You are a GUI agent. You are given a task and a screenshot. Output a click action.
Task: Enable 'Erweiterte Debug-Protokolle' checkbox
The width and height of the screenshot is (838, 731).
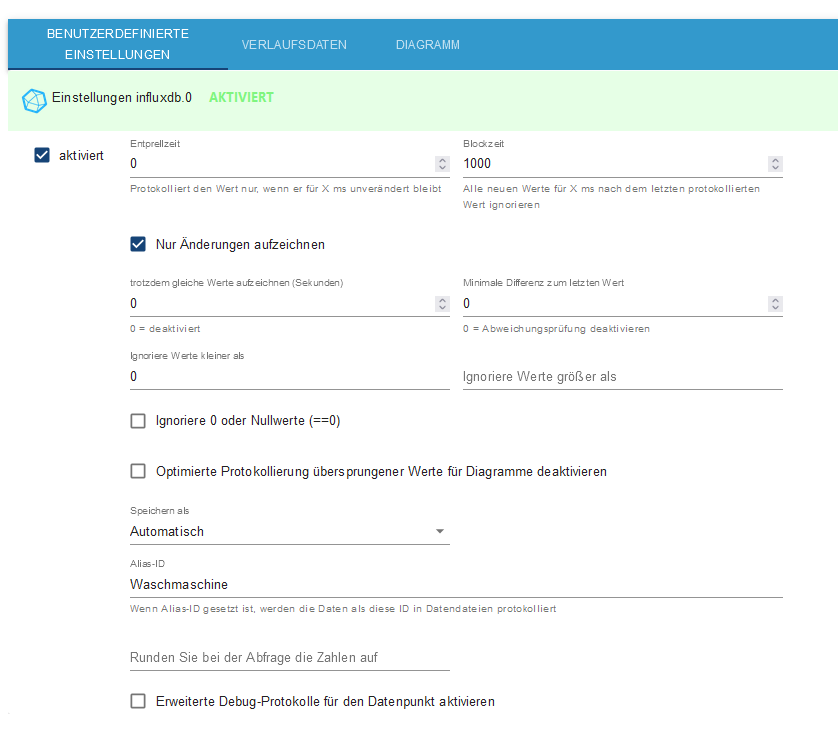tap(138, 702)
